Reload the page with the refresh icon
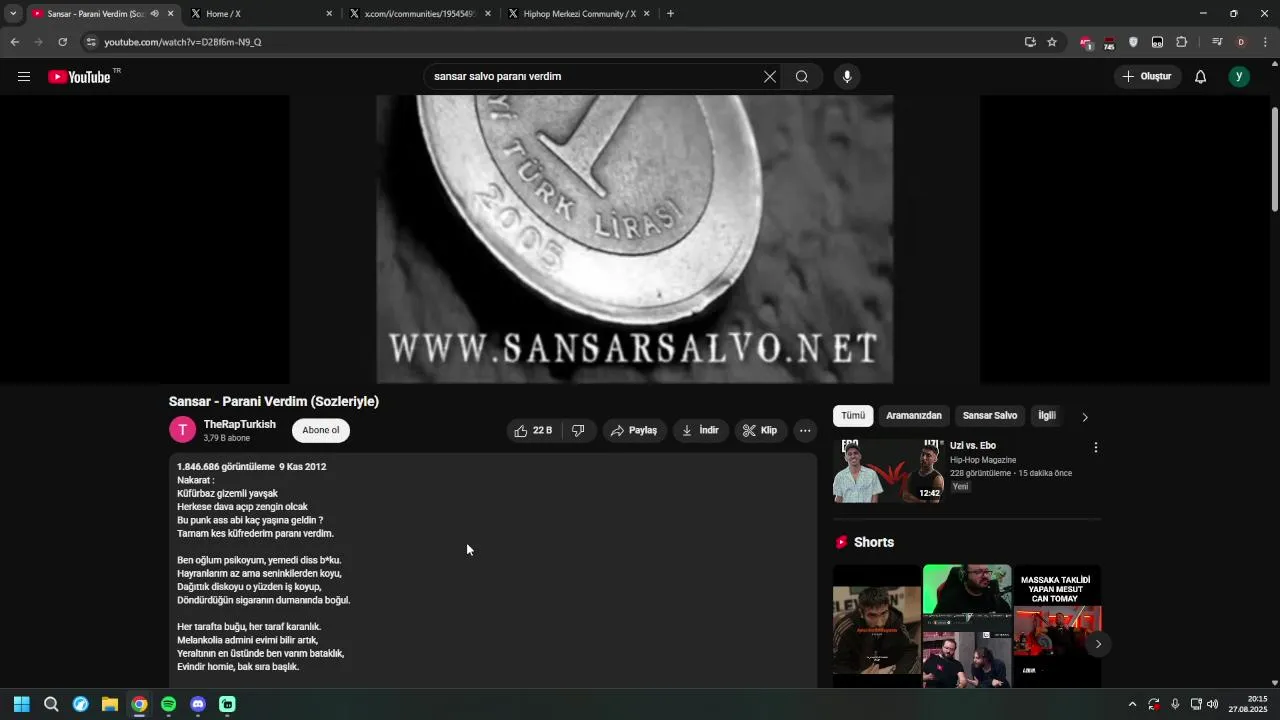This screenshot has width=1280, height=720. click(x=62, y=42)
